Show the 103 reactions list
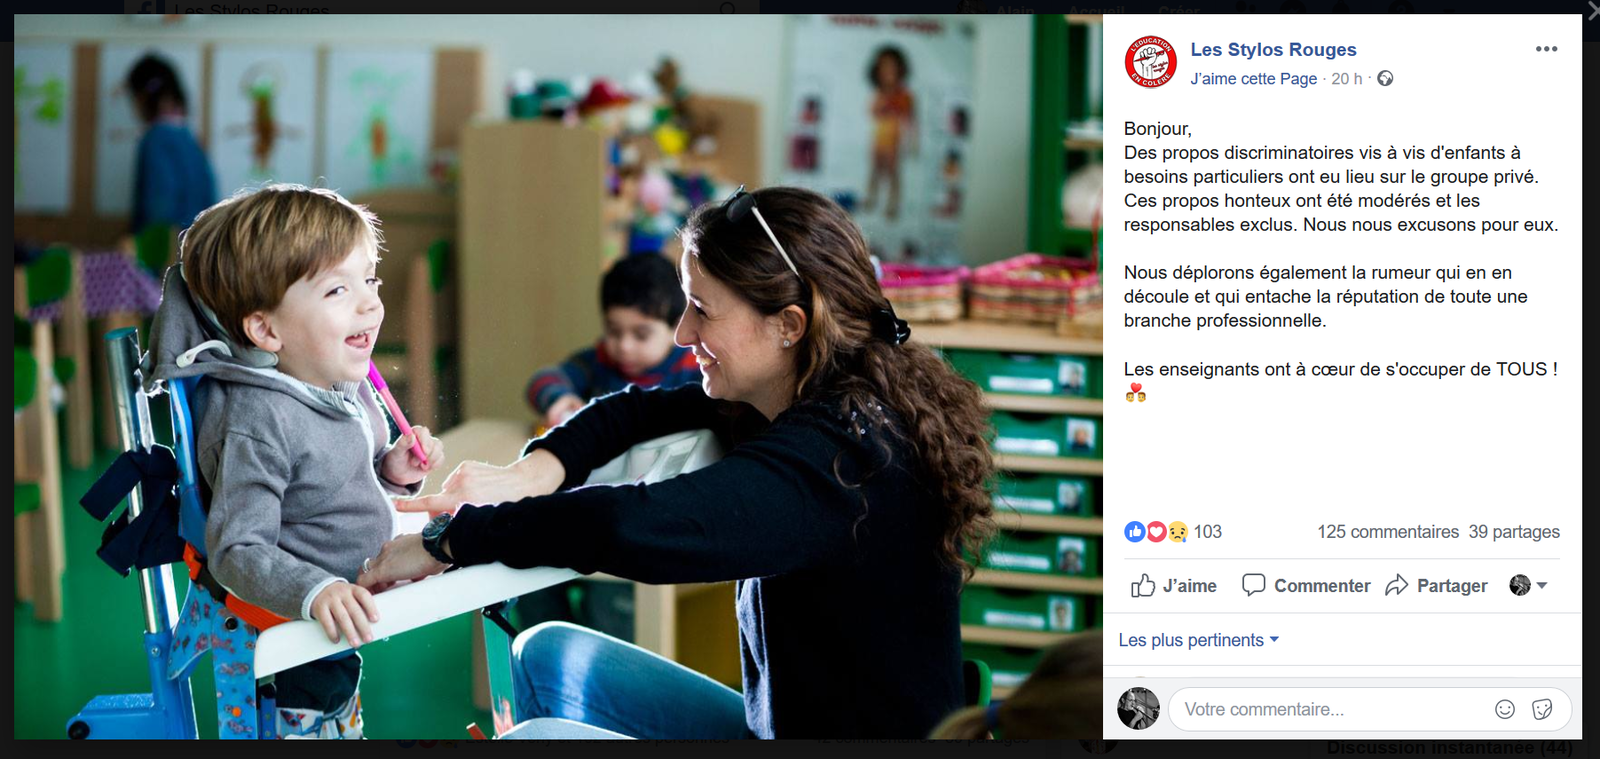Viewport: 1600px width, 759px height. coord(1207,532)
